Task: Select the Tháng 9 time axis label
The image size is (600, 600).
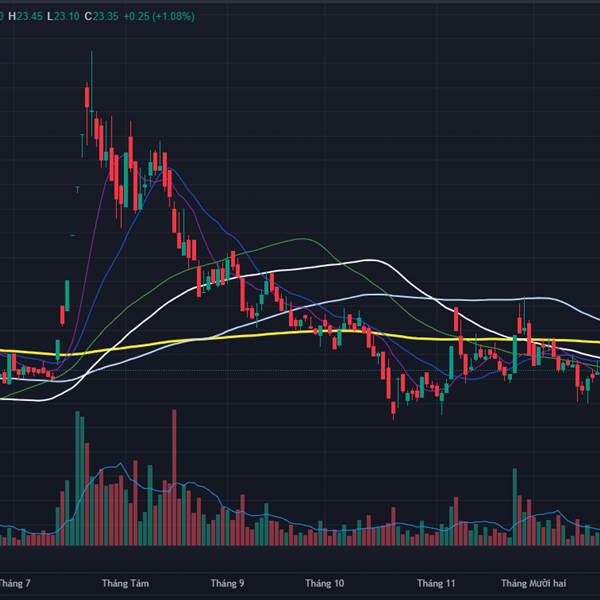Action: tap(227, 583)
